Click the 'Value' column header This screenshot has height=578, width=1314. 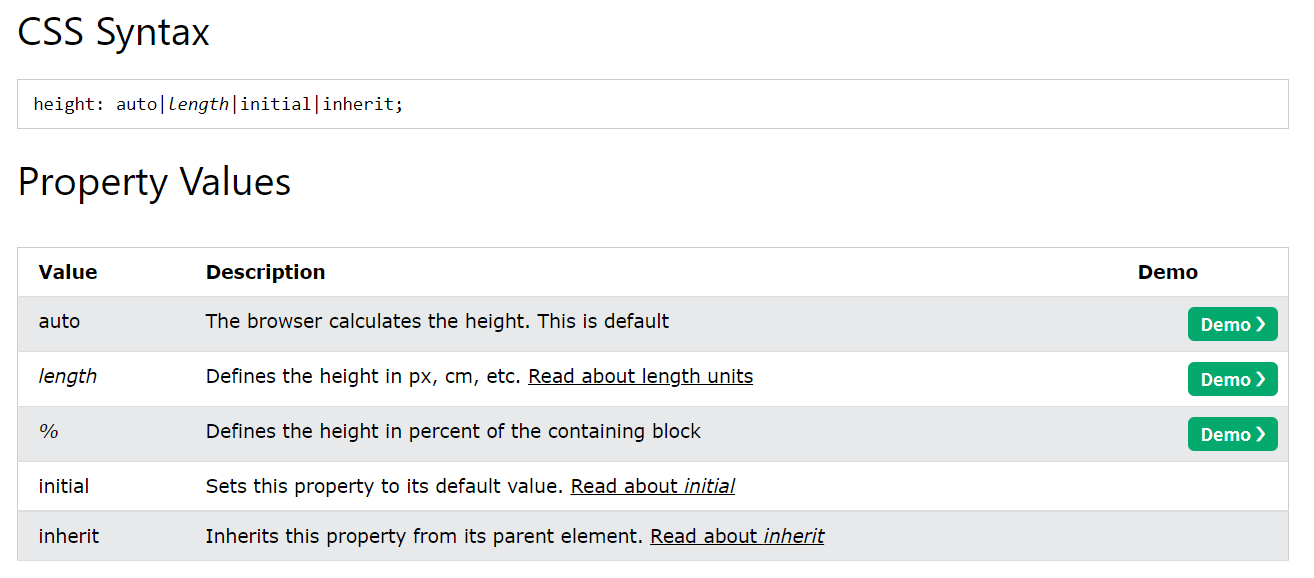(68, 272)
